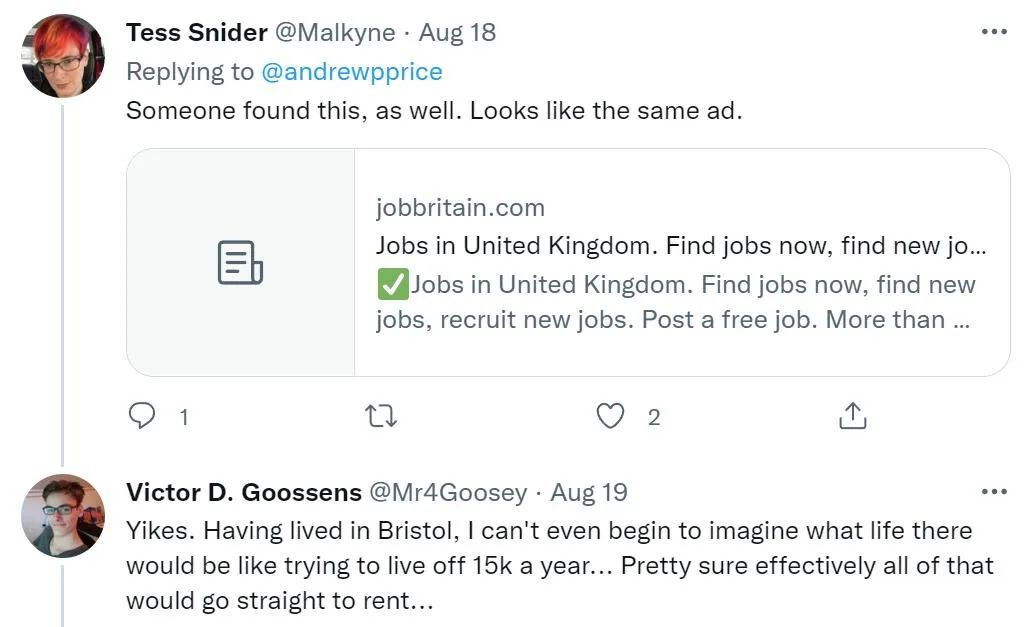Open Tess Snider's profile name
Image resolution: width=1026 pixels, height=627 pixels.
tap(196, 32)
